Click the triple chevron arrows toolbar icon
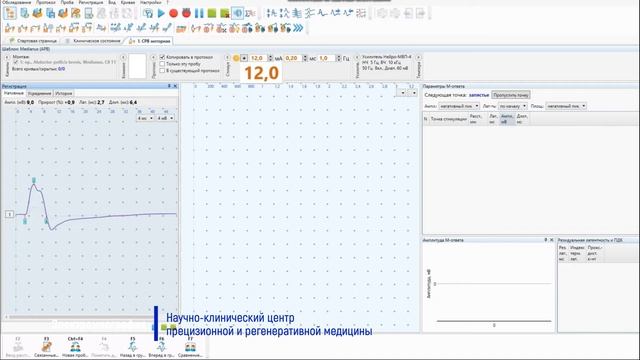640x360 pixels. click(298, 28)
